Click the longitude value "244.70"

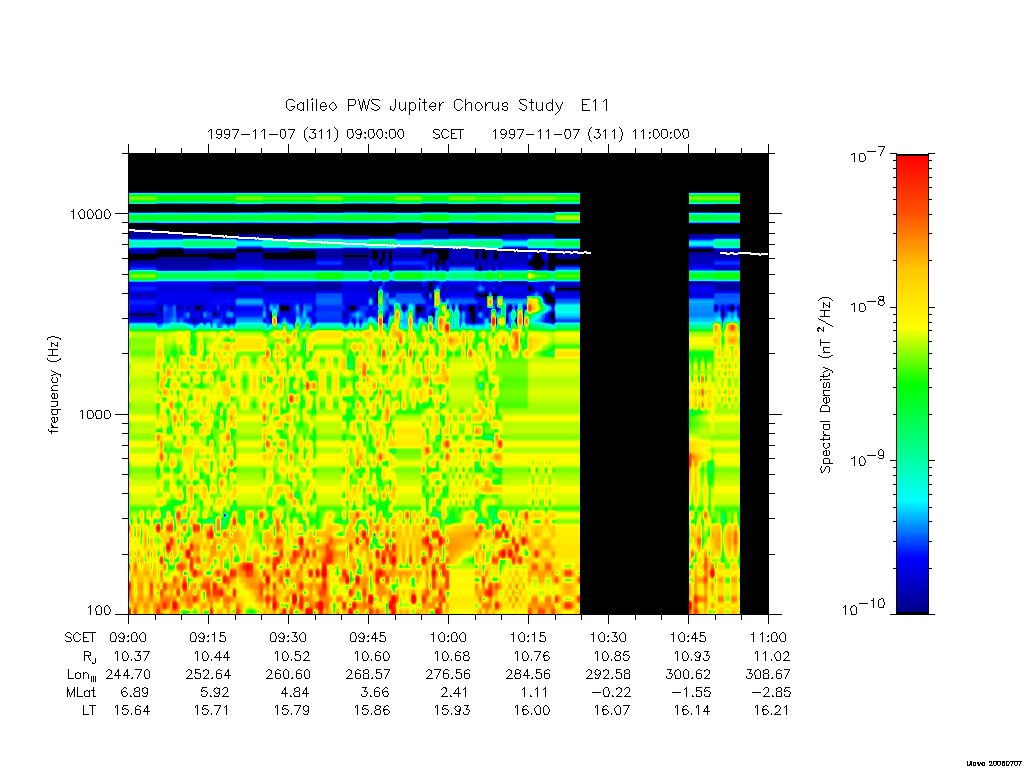point(128,675)
